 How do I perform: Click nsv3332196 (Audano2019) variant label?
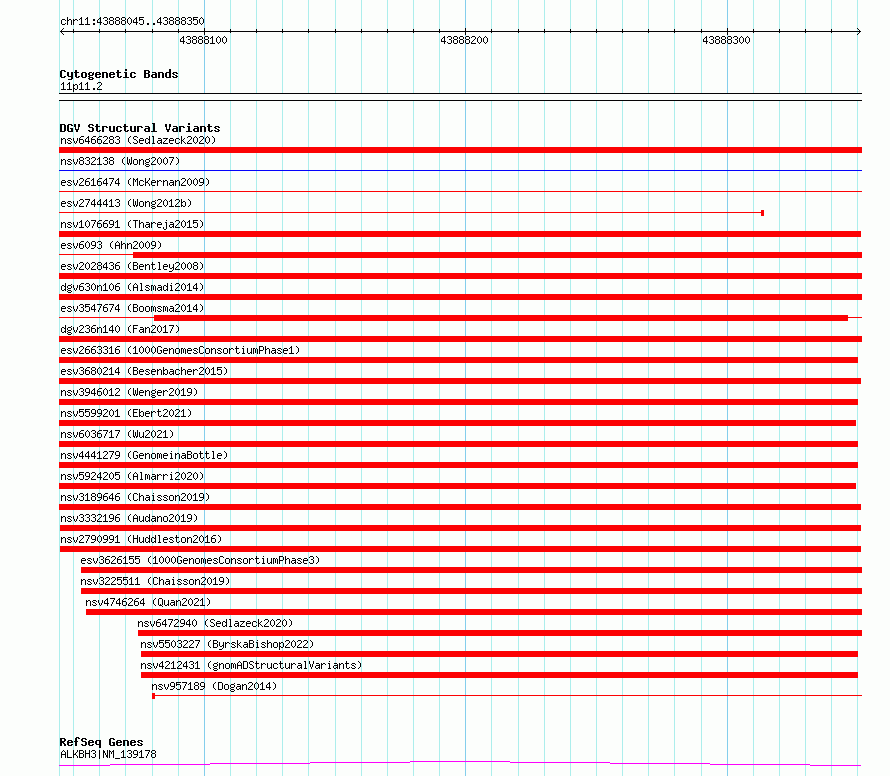point(129,518)
